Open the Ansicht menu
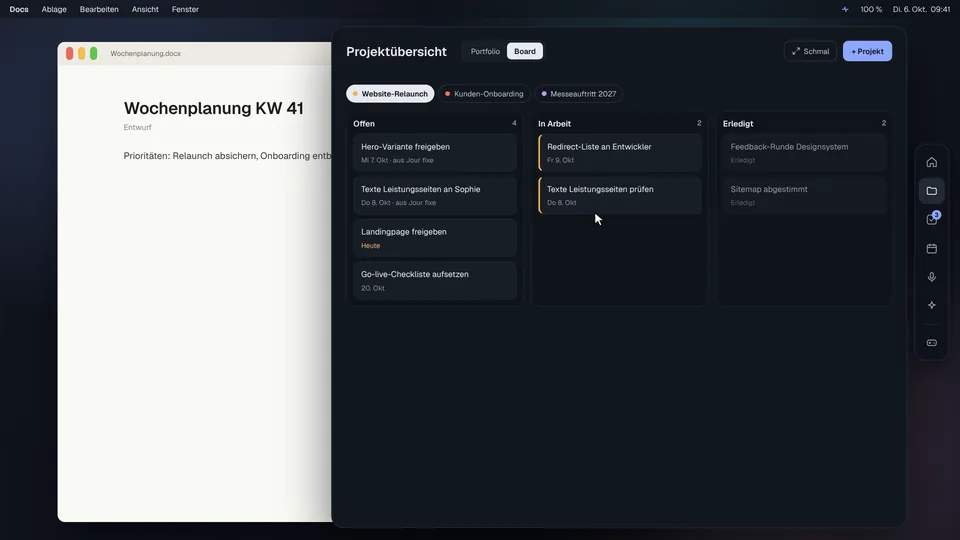960x540 pixels. pos(145,9)
